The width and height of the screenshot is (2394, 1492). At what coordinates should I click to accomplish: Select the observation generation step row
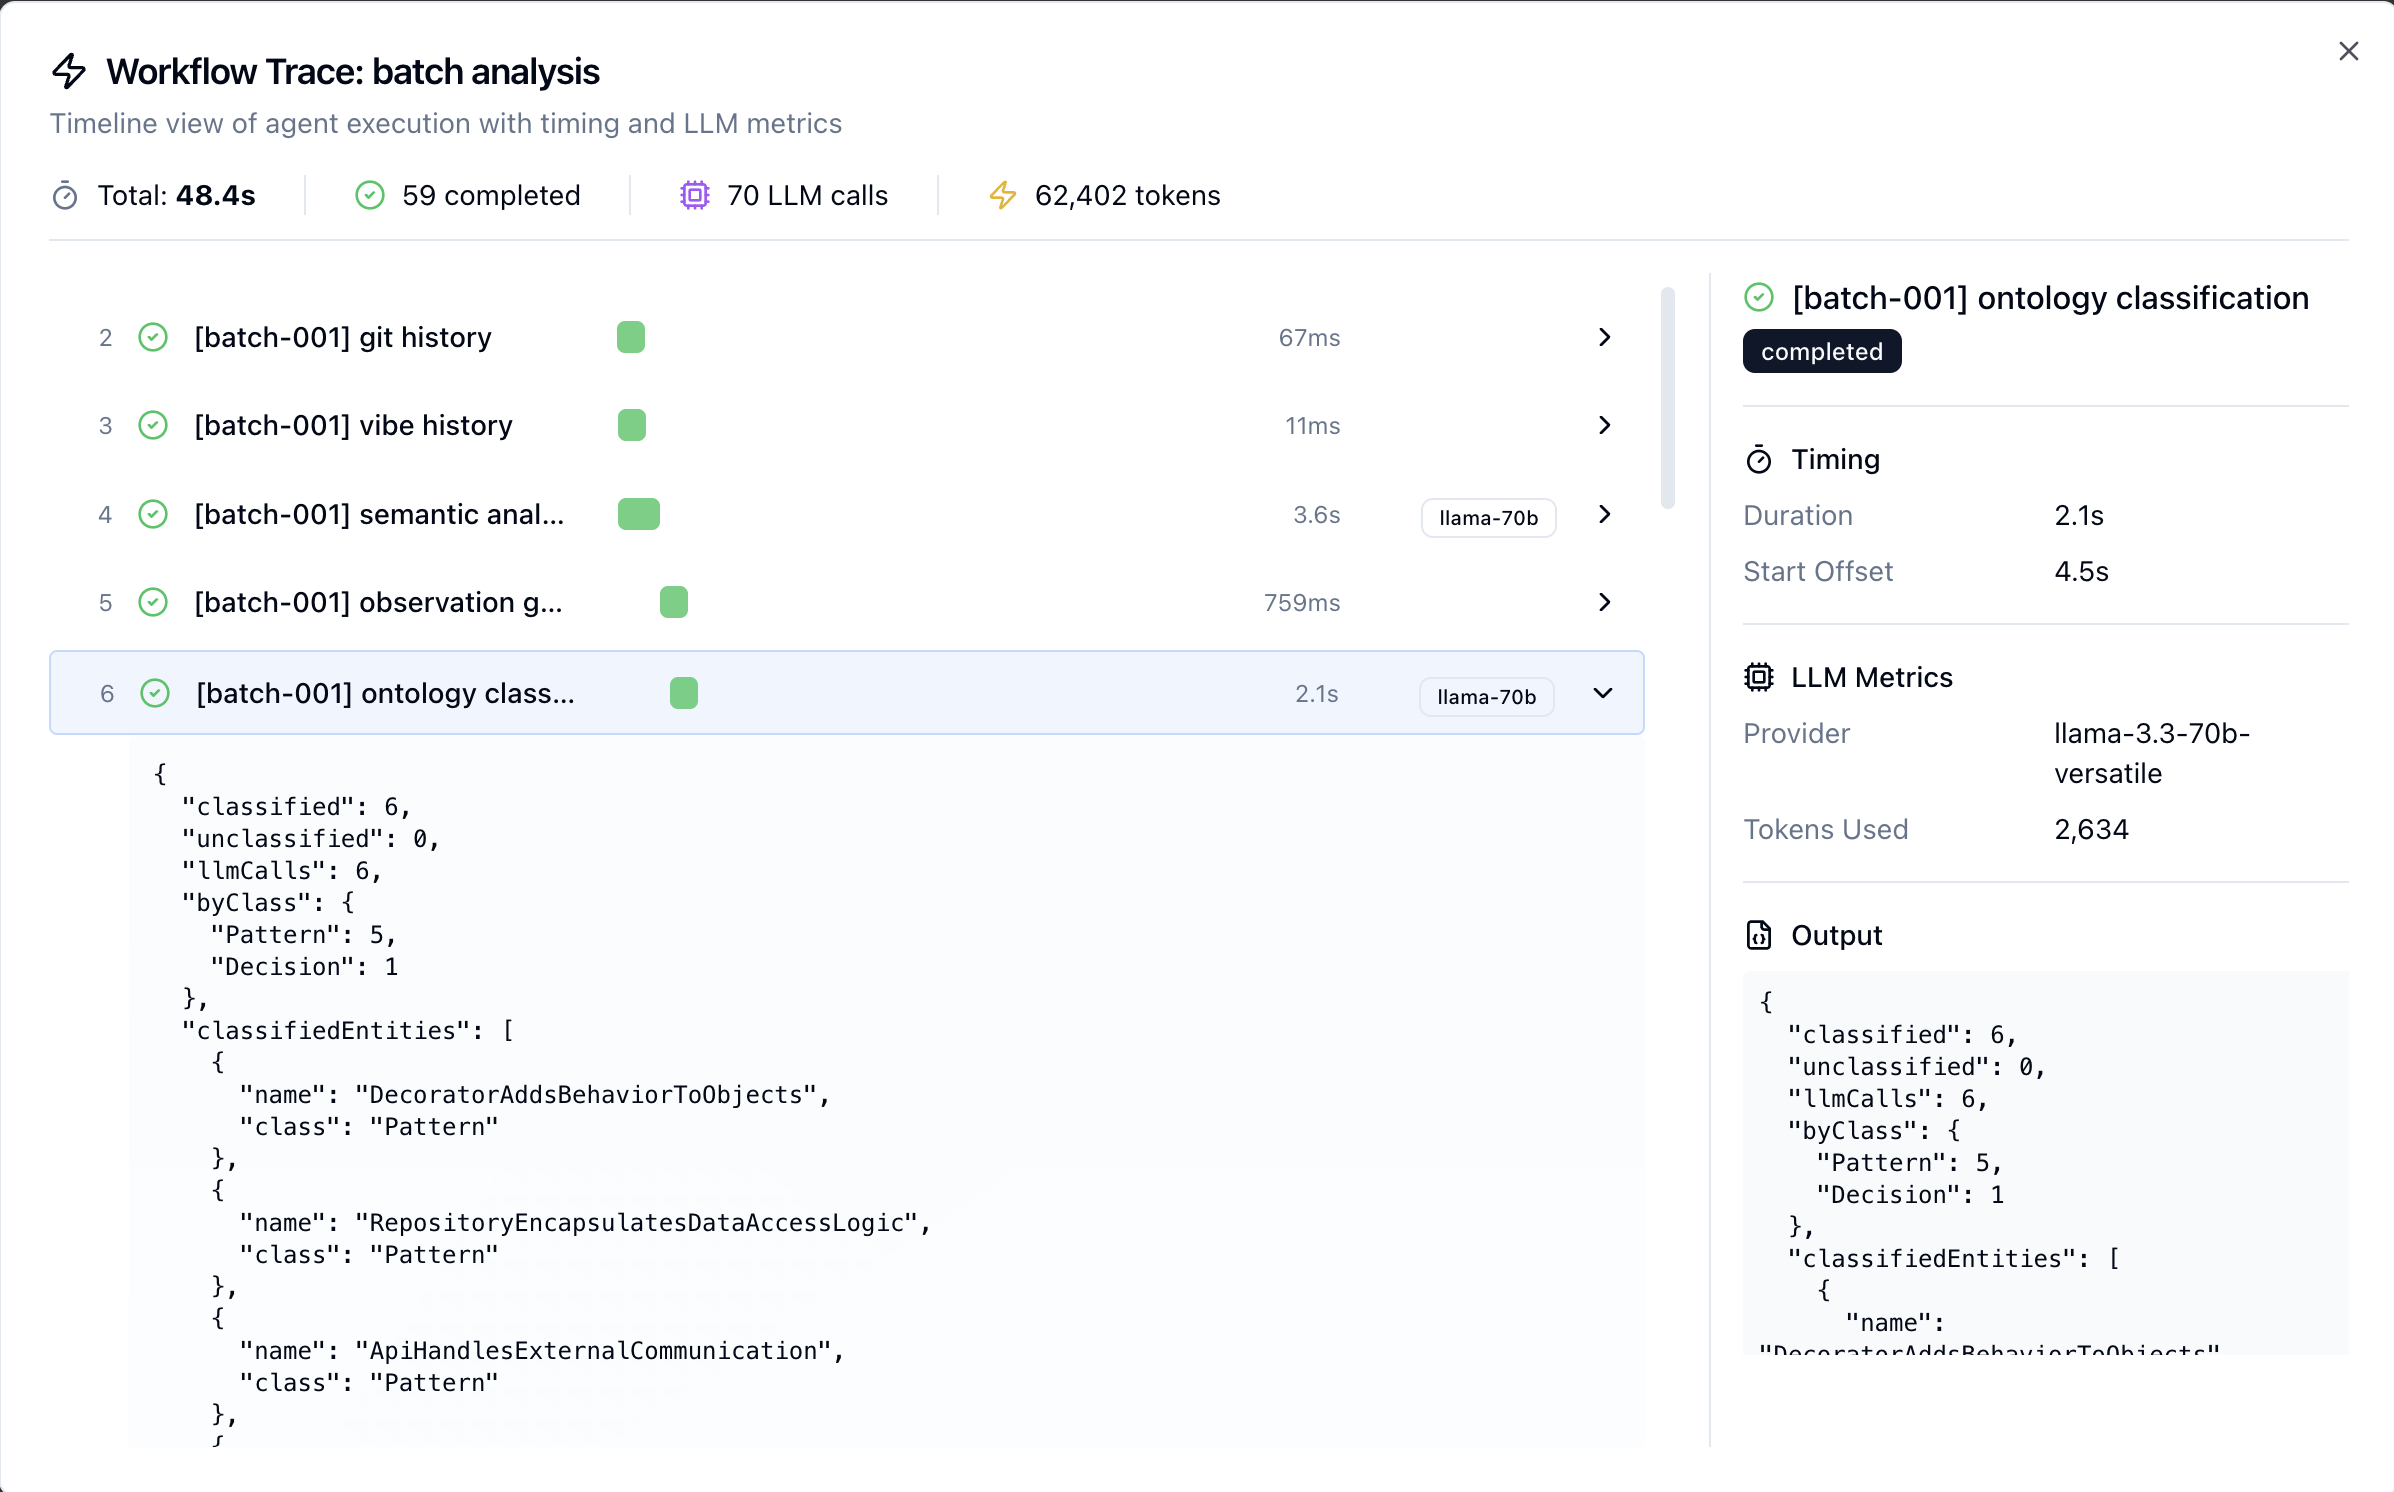847,602
